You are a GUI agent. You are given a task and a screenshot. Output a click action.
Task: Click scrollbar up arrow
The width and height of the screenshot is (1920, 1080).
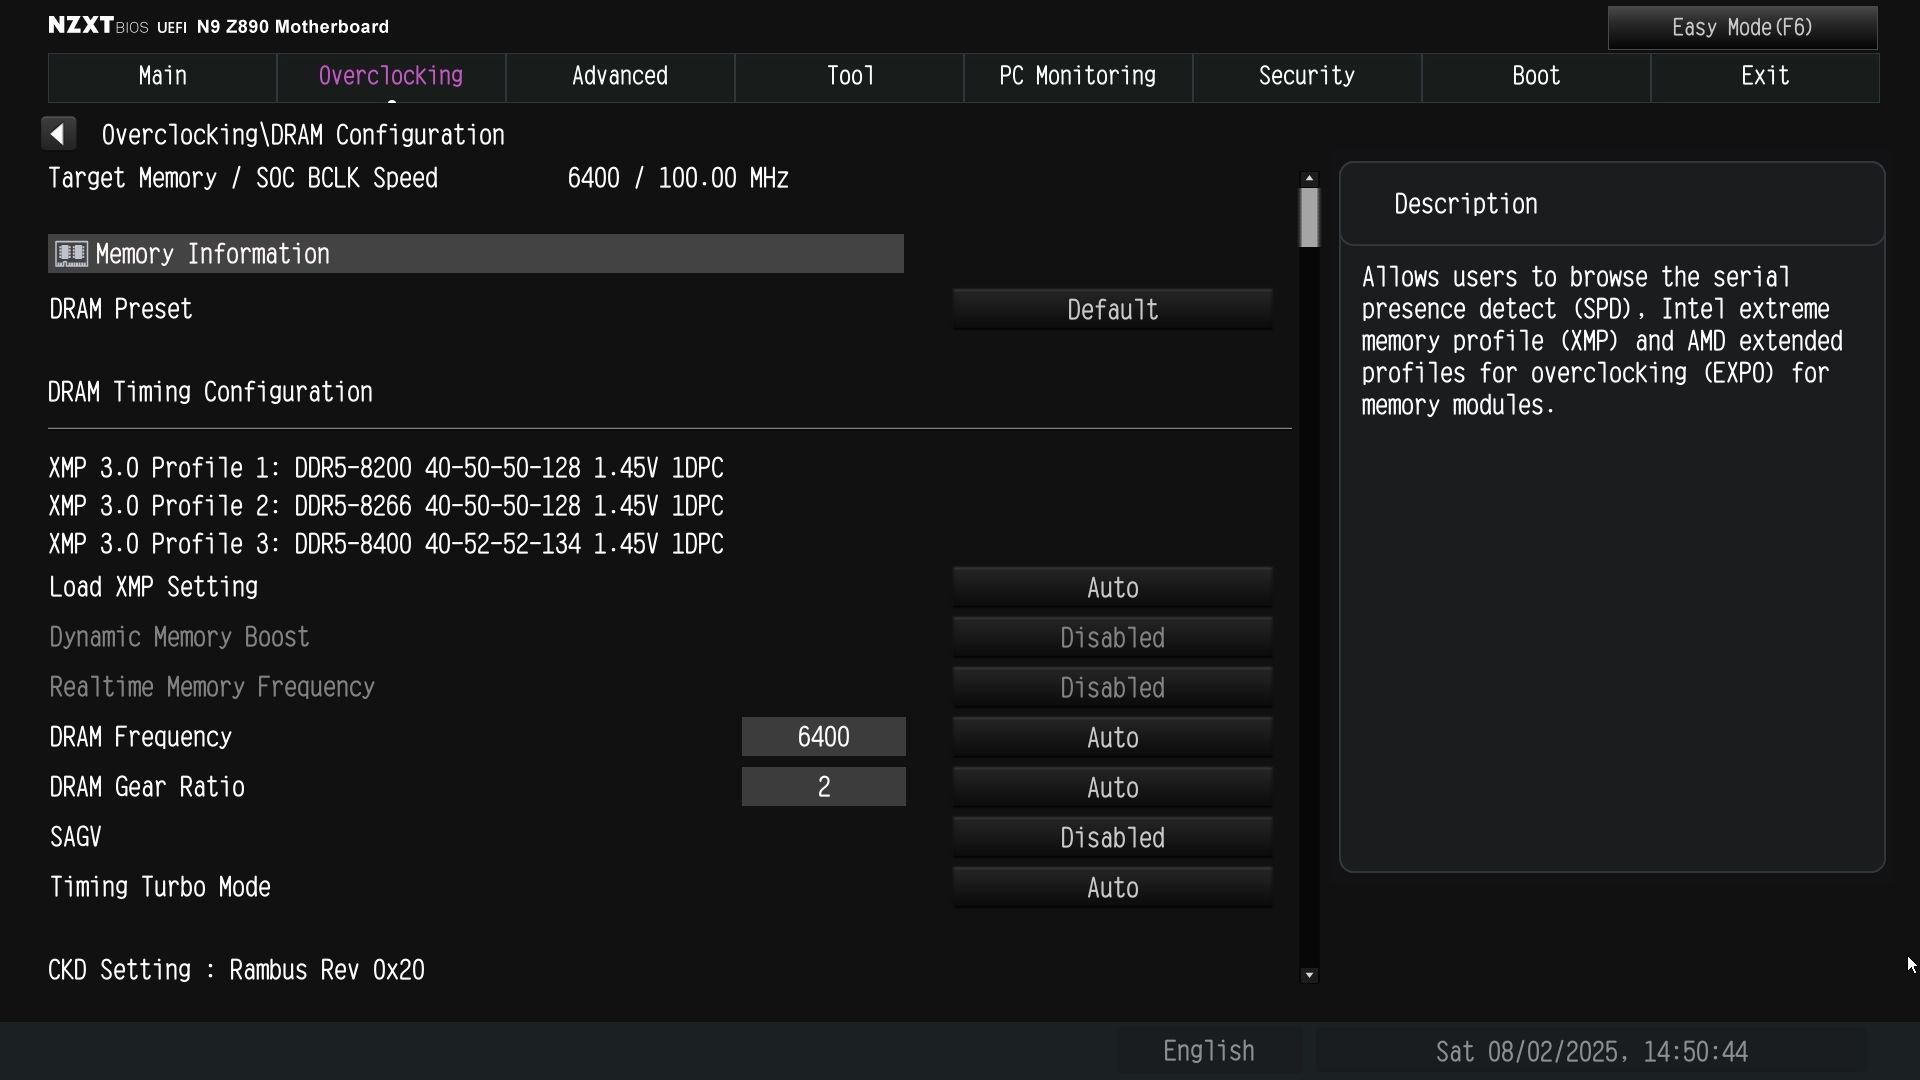[x=1309, y=178]
